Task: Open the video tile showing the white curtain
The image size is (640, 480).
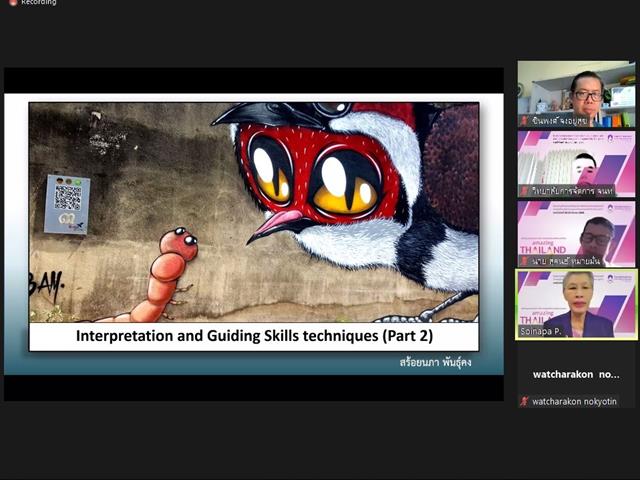Action: click(576, 164)
